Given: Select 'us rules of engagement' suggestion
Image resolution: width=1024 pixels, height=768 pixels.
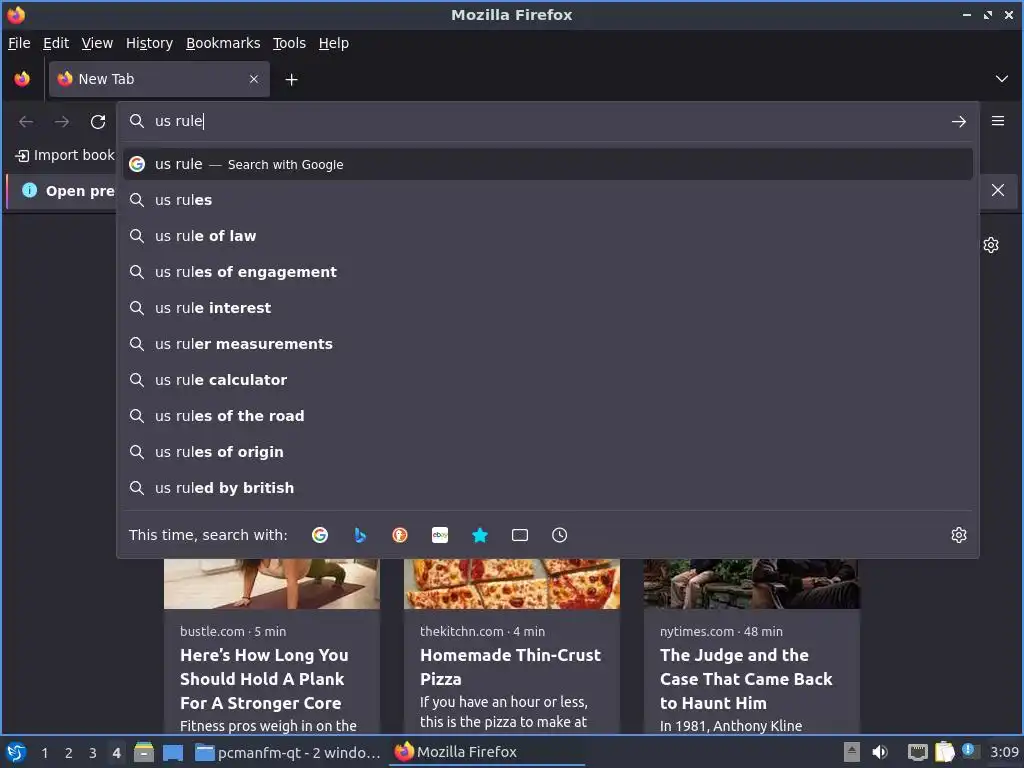Looking at the screenshot, I should [x=547, y=272].
